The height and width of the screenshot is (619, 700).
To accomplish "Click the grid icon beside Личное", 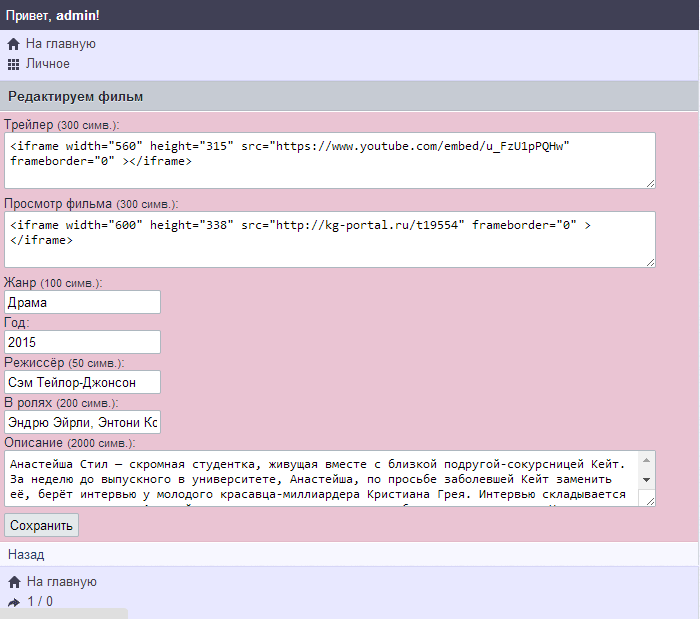I will (13, 64).
